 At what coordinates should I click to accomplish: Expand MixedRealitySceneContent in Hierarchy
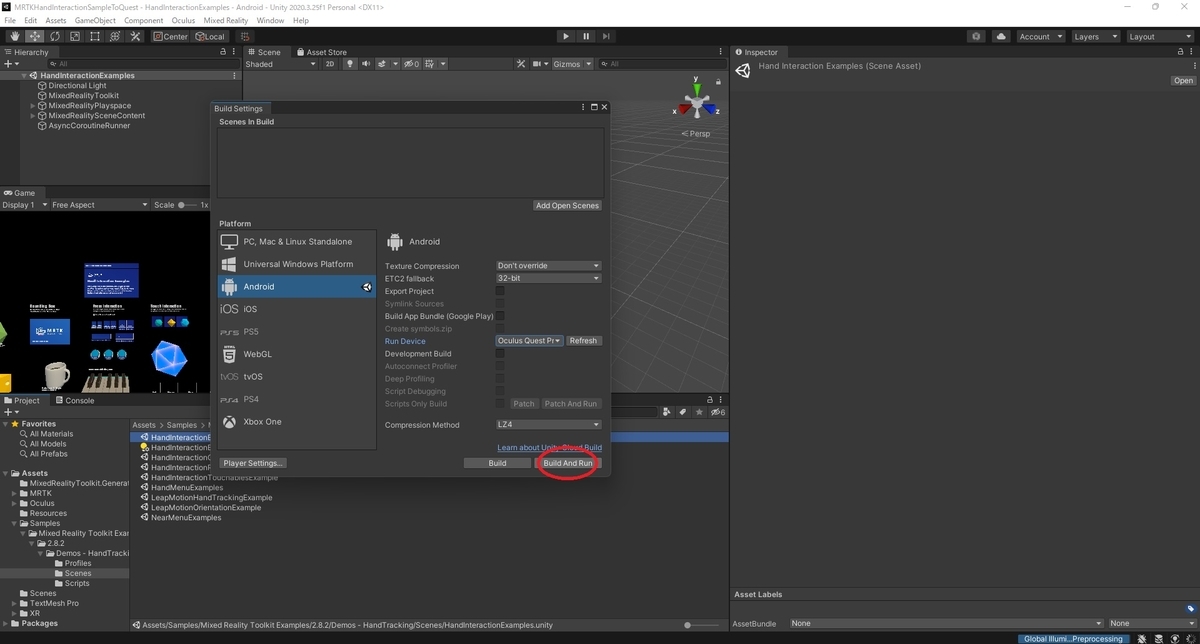click(33, 116)
